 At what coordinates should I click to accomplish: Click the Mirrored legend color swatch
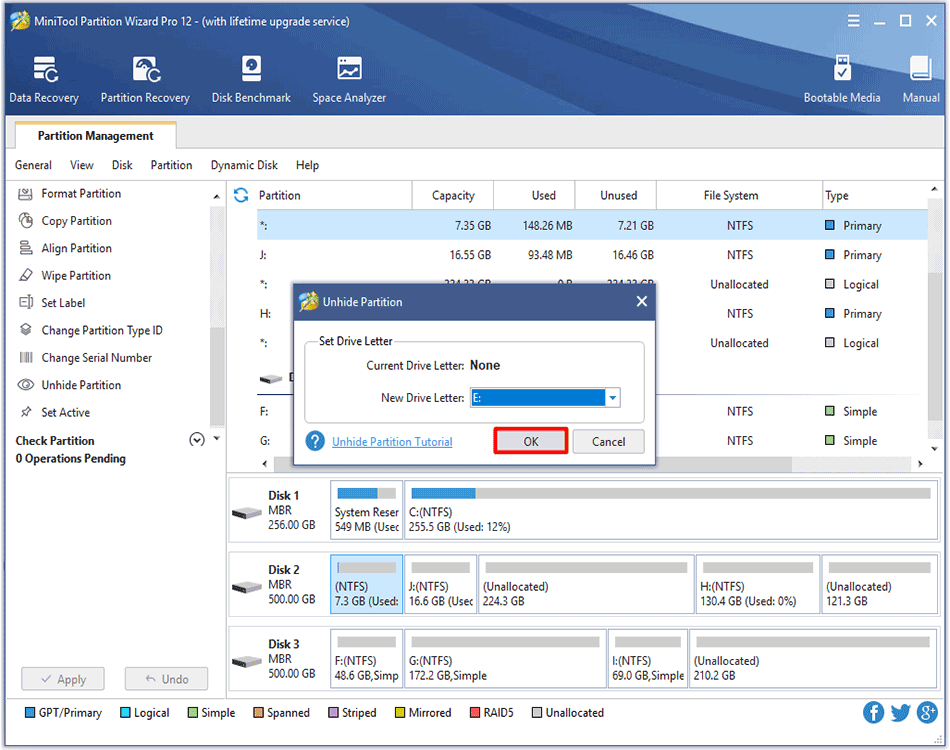(x=400, y=712)
